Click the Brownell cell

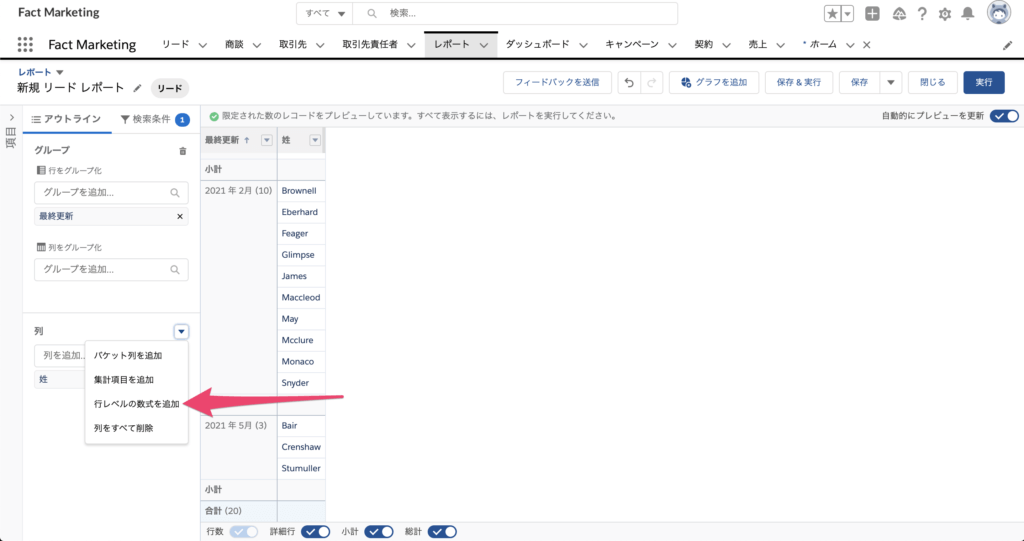coord(301,191)
